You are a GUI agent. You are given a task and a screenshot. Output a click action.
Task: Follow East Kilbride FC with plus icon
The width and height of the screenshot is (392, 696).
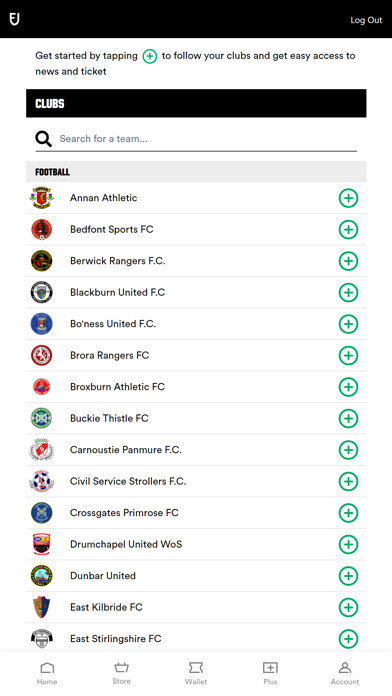coord(348,608)
